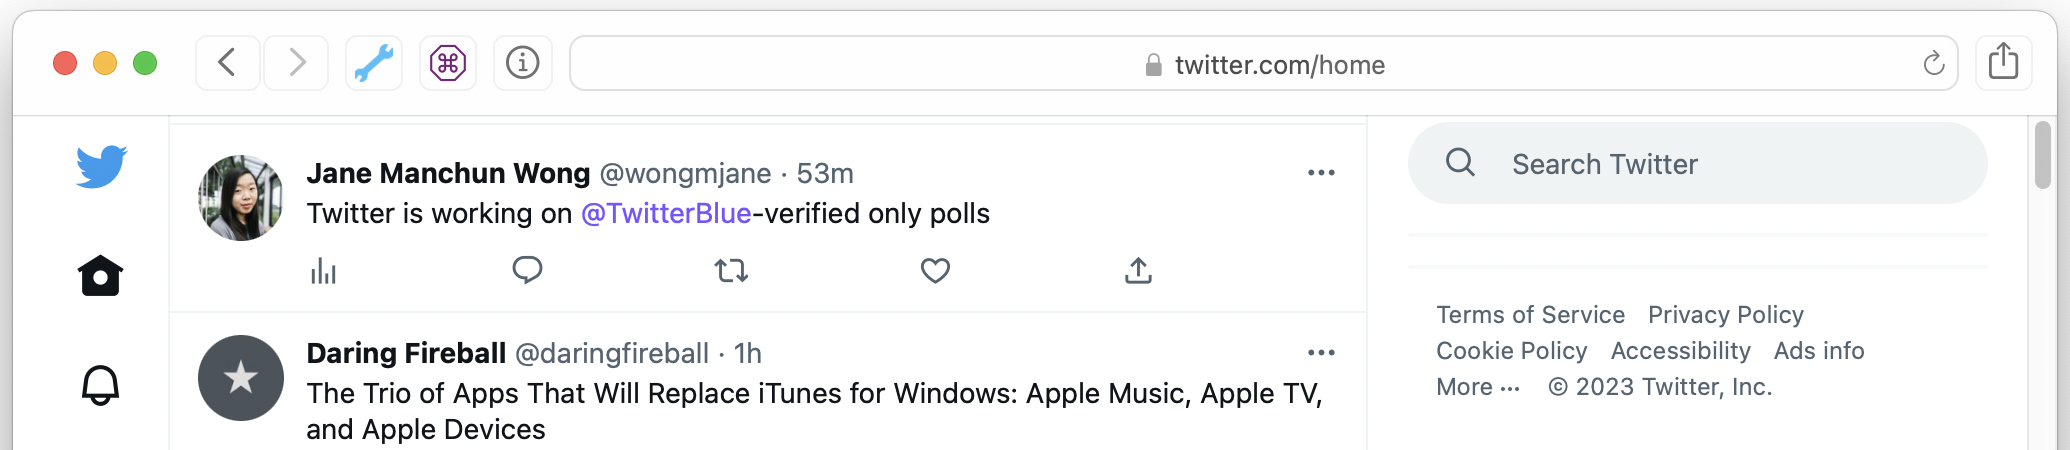The width and height of the screenshot is (2070, 450).
Task: Open the @TwitterBlue mention link
Action: coord(666,214)
